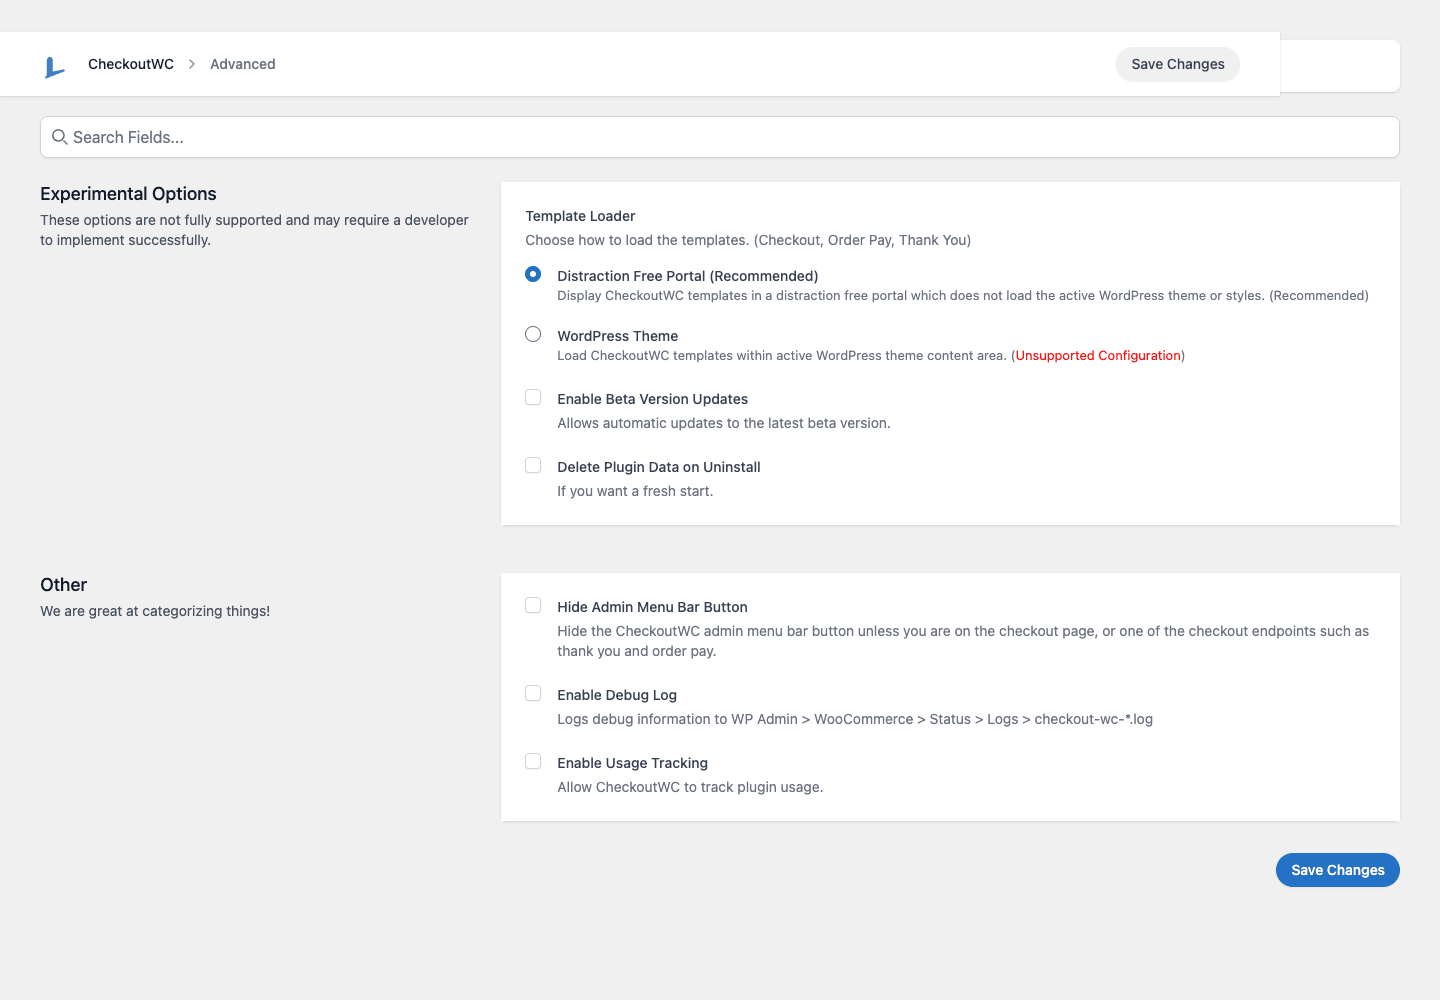This screenshot has height=1000, width=1440.
Task: Click the debug log path description text
Action: point(855,719)
